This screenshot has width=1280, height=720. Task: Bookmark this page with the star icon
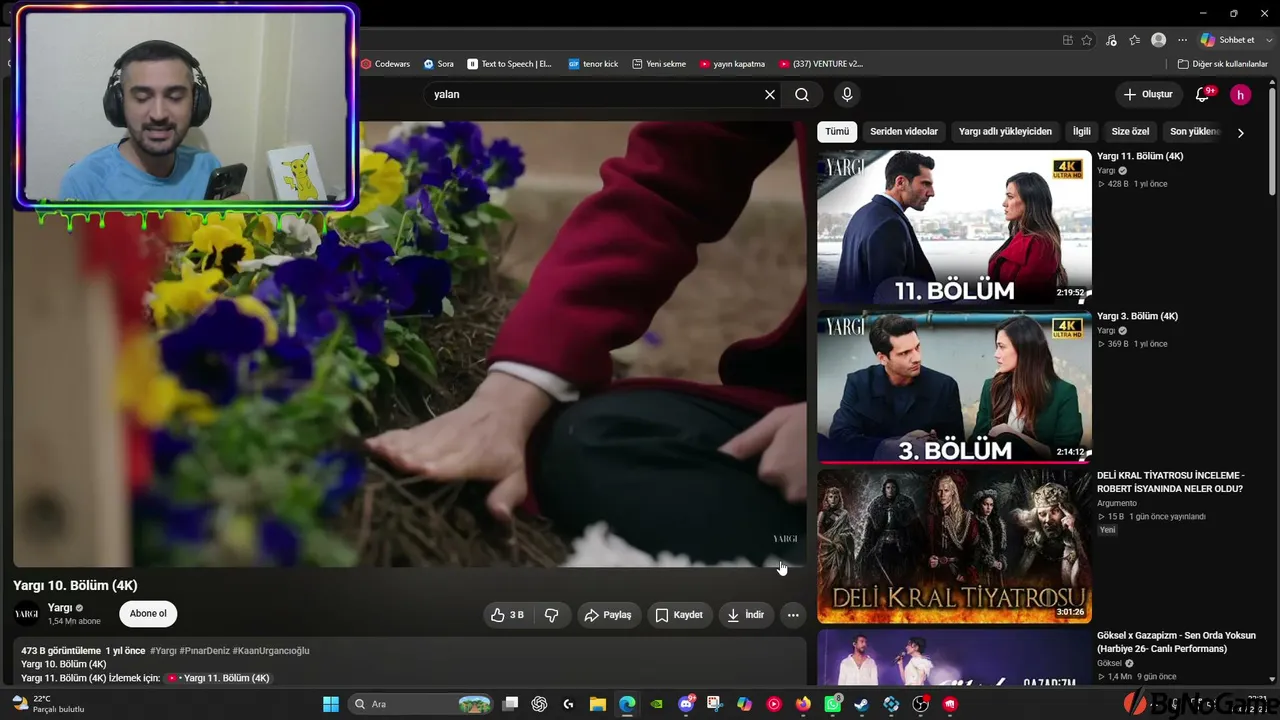(x=1087, y=40)
